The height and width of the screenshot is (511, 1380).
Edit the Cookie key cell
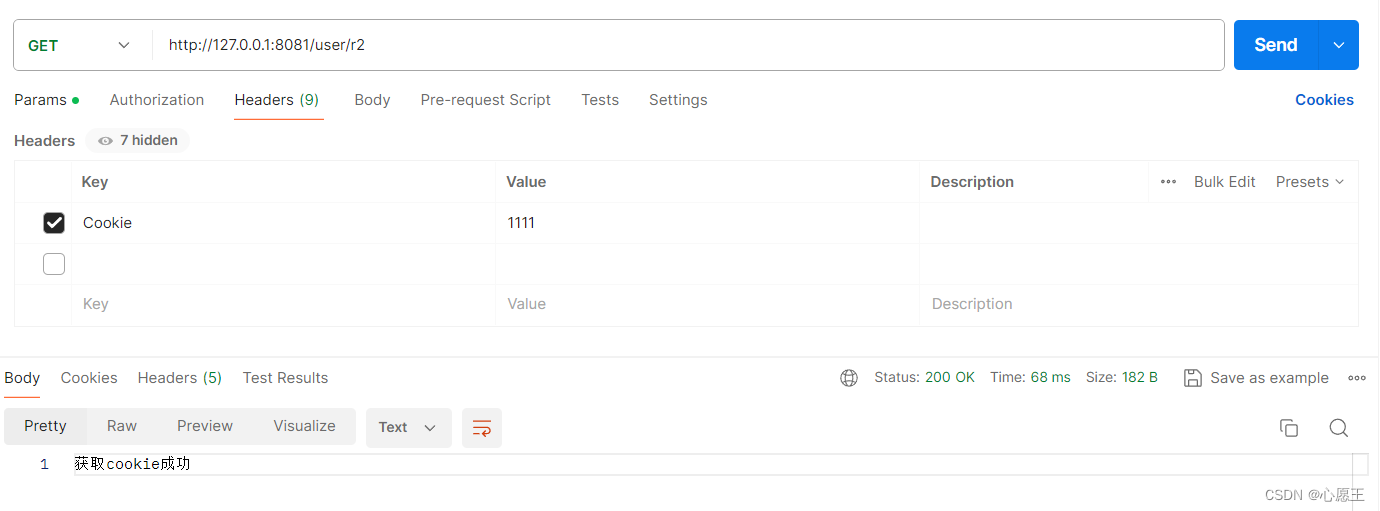click(283, 223)
